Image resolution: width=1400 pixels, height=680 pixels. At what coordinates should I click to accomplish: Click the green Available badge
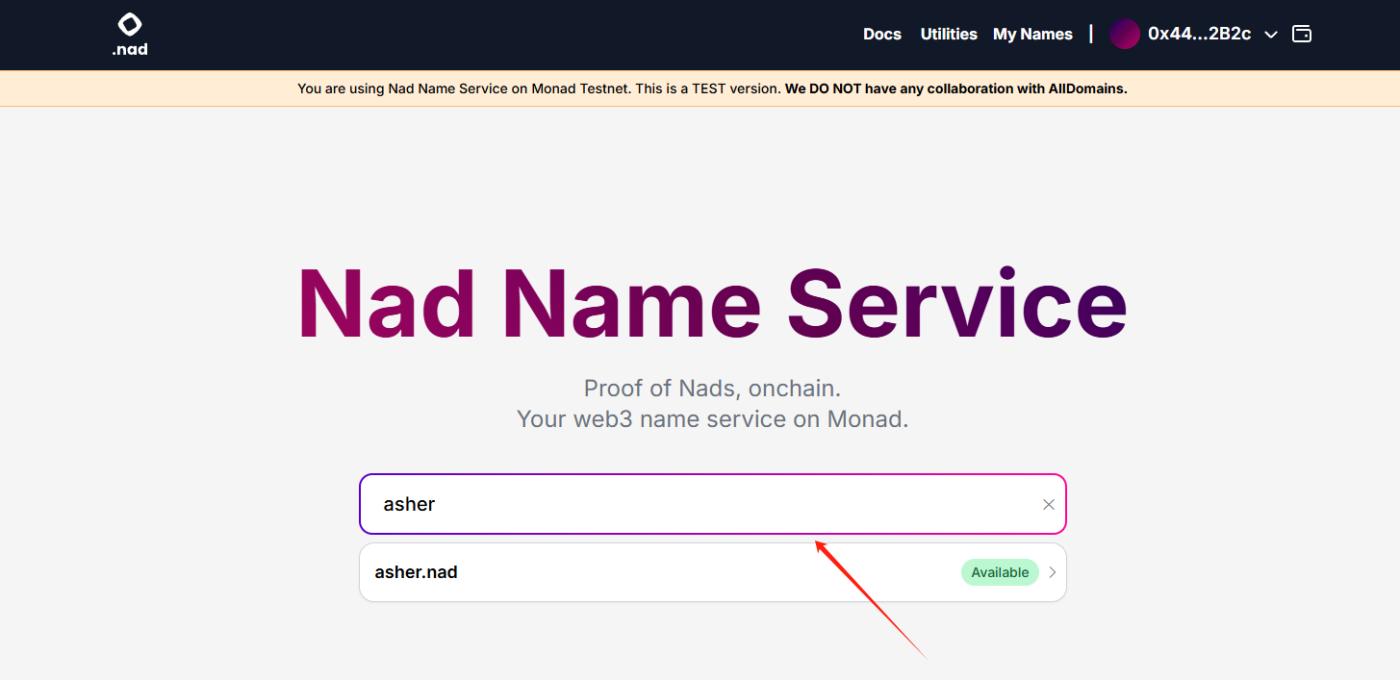tap(999, 573)
